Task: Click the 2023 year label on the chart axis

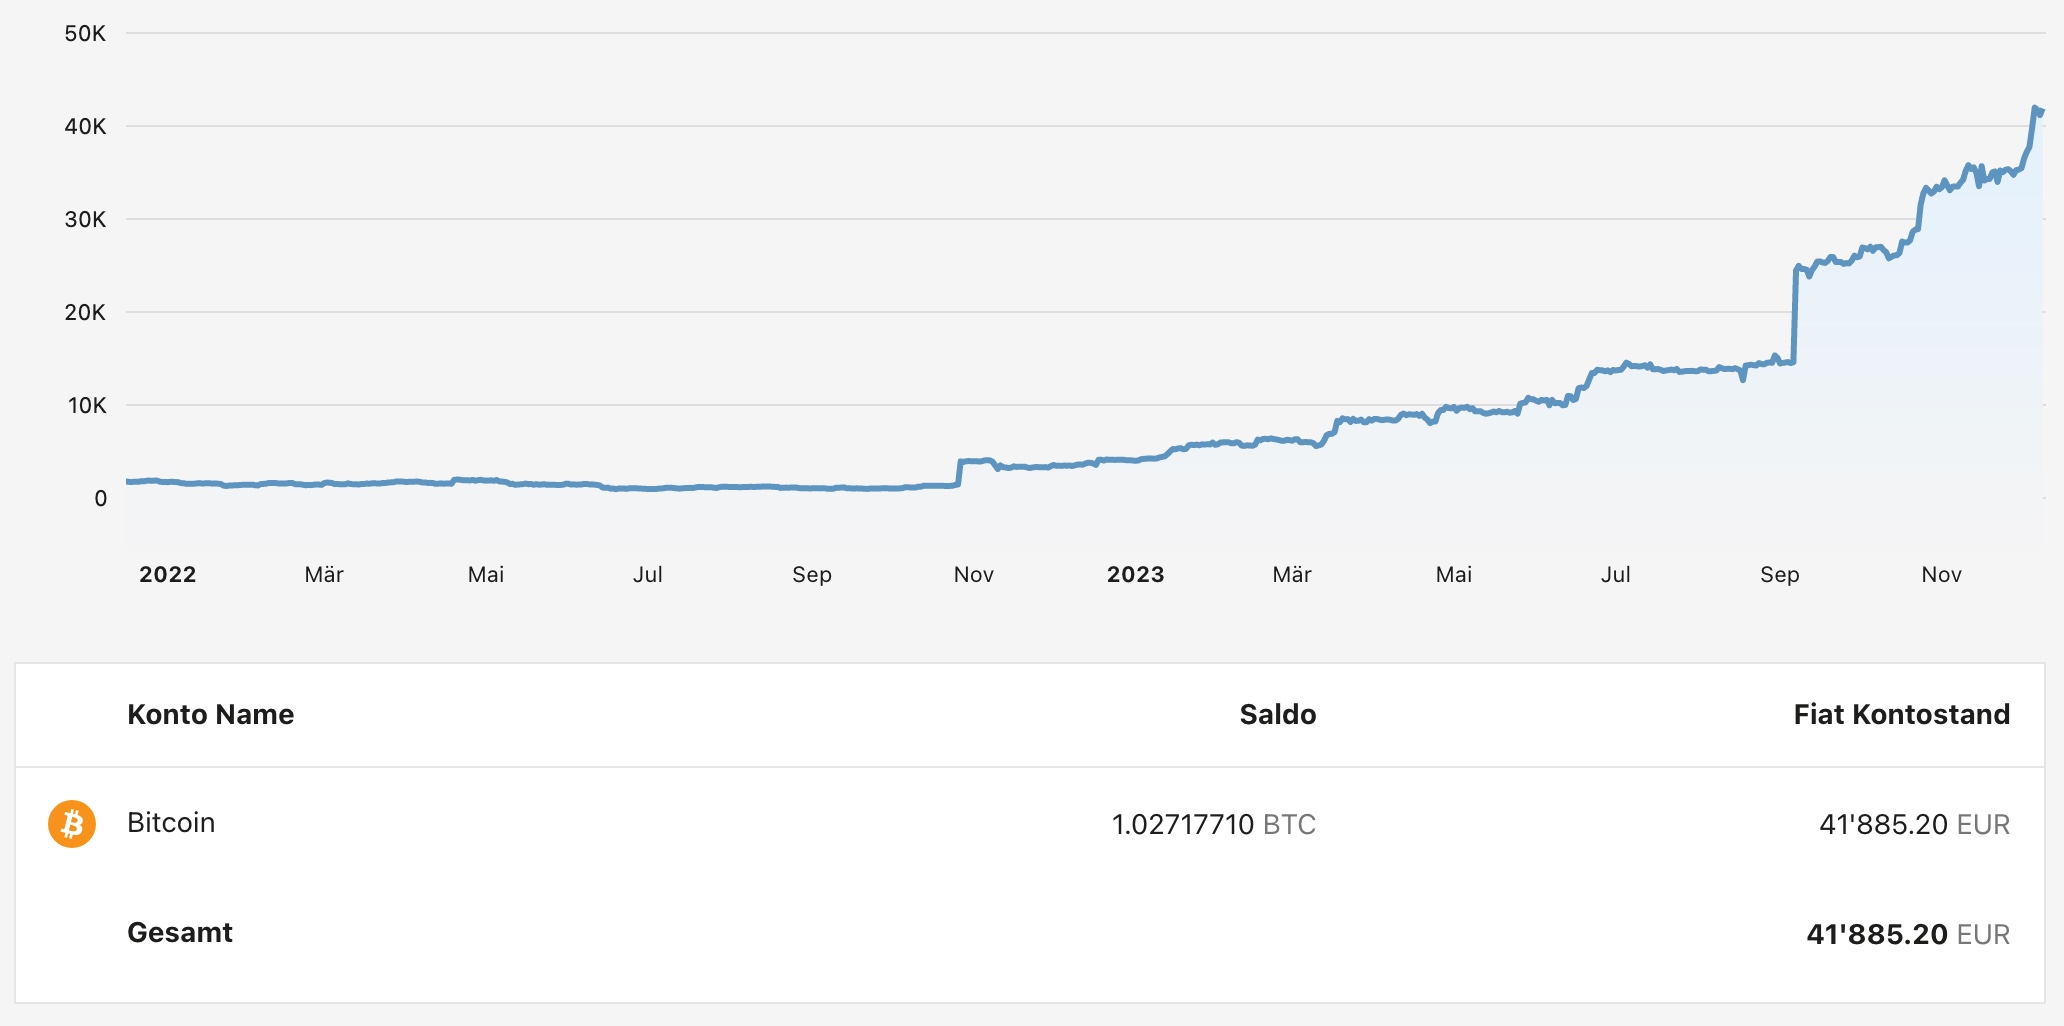Action: (1135, 574)
